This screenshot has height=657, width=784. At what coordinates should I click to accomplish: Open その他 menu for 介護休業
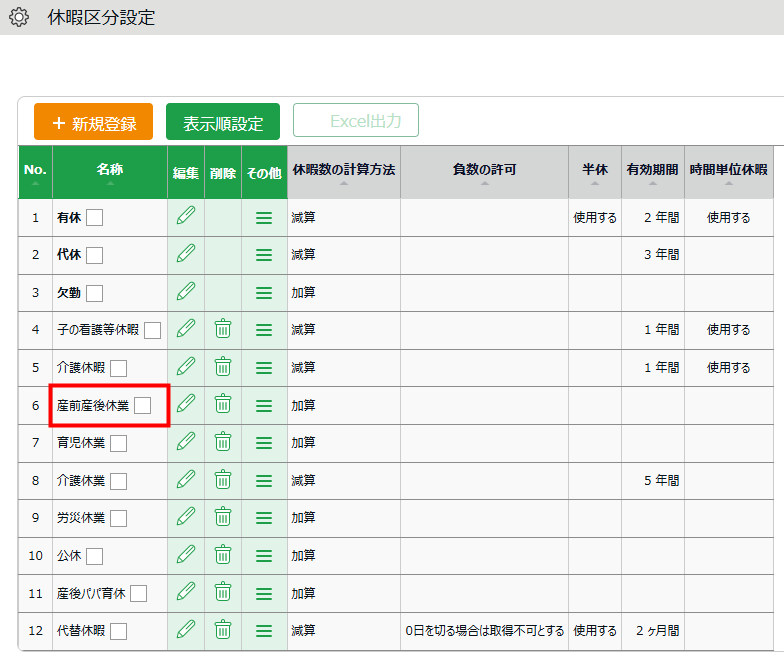[264, 481]
